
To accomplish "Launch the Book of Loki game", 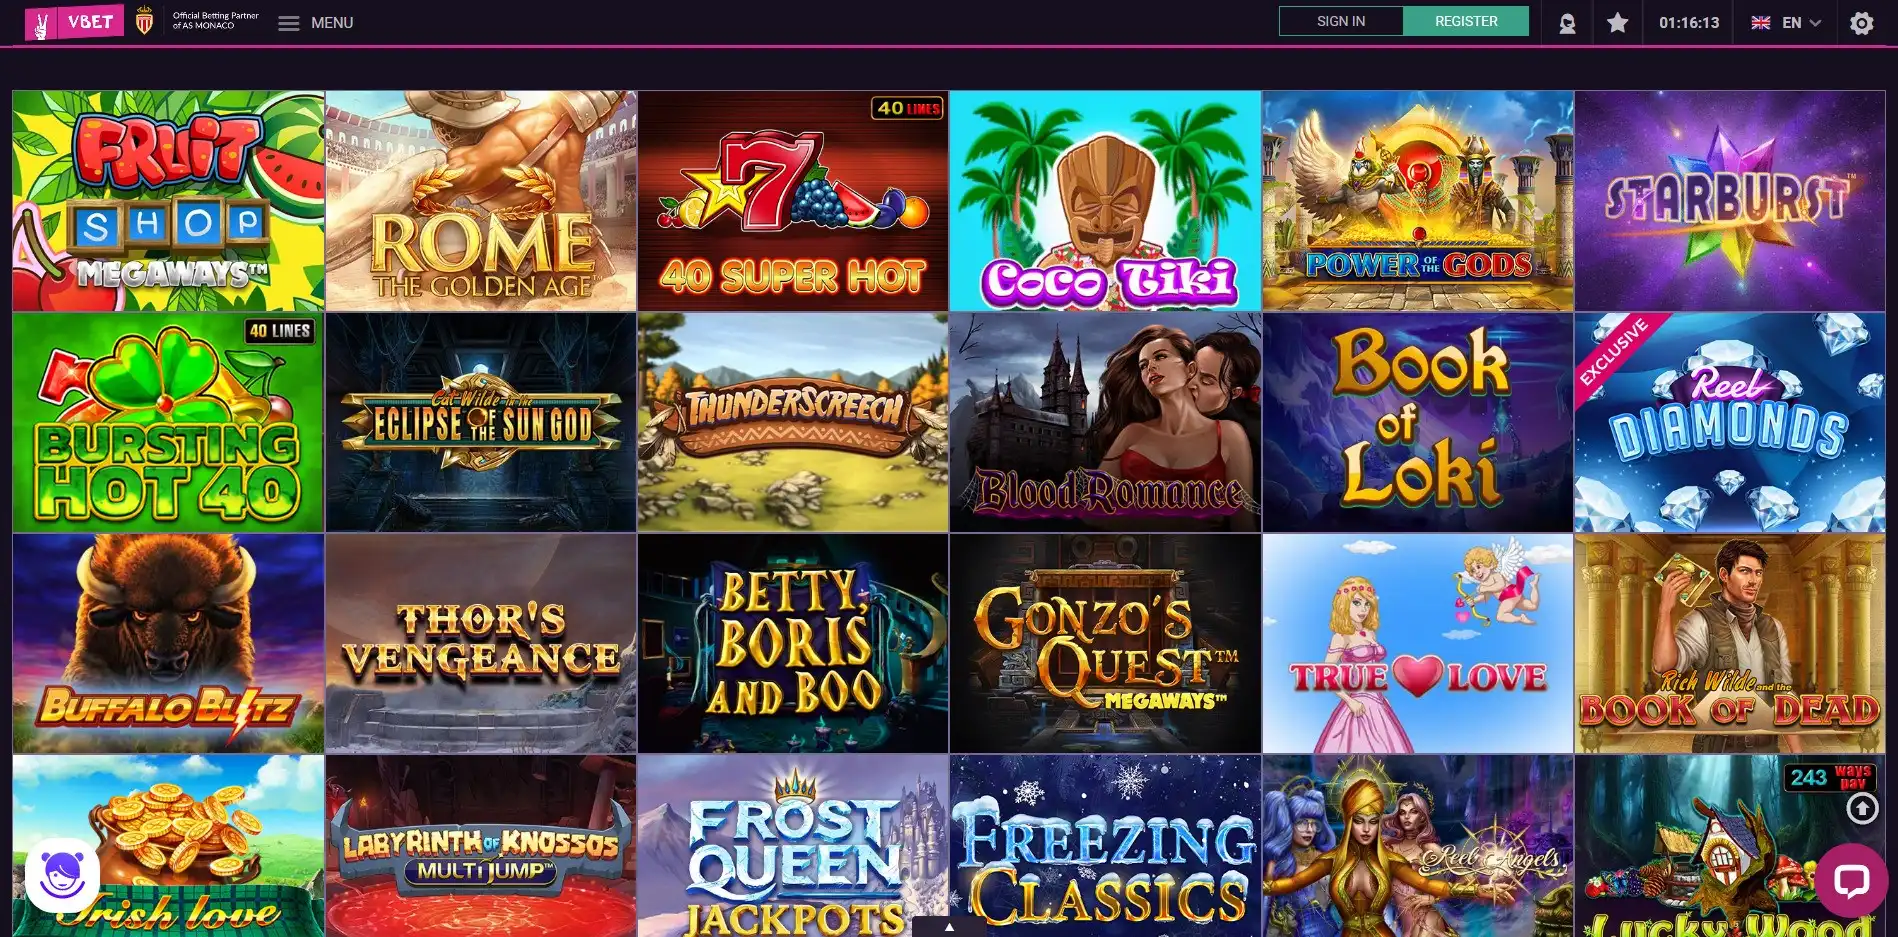I will (x=1417, y=422).
